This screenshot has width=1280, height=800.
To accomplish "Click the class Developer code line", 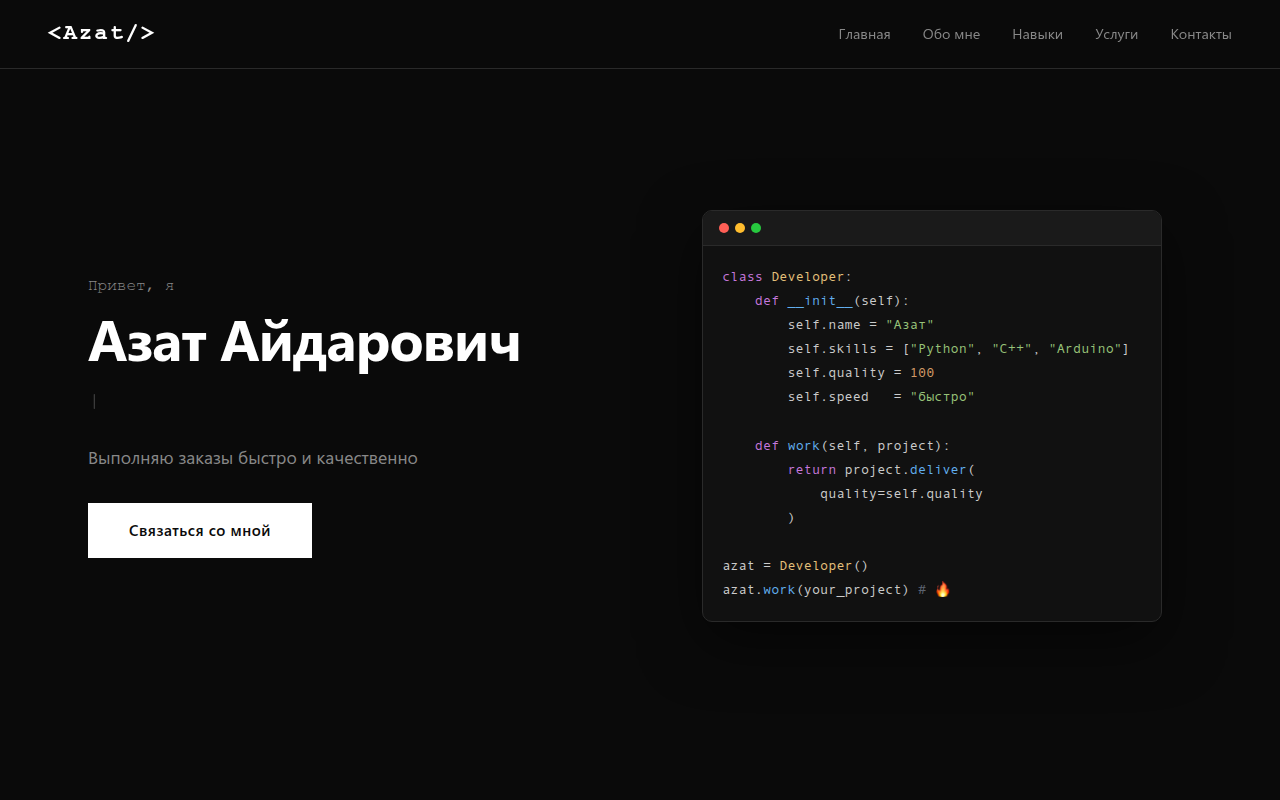I will coord(787,277).
